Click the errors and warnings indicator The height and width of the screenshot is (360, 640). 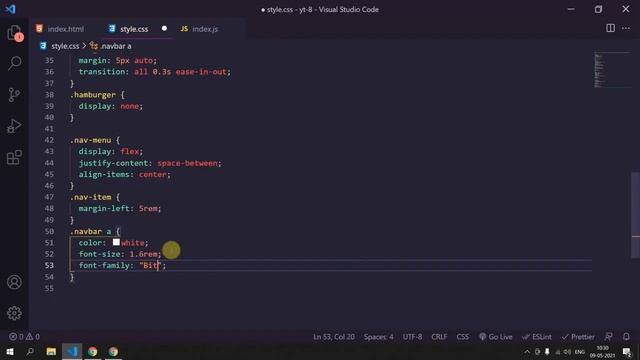coord(24,337)
